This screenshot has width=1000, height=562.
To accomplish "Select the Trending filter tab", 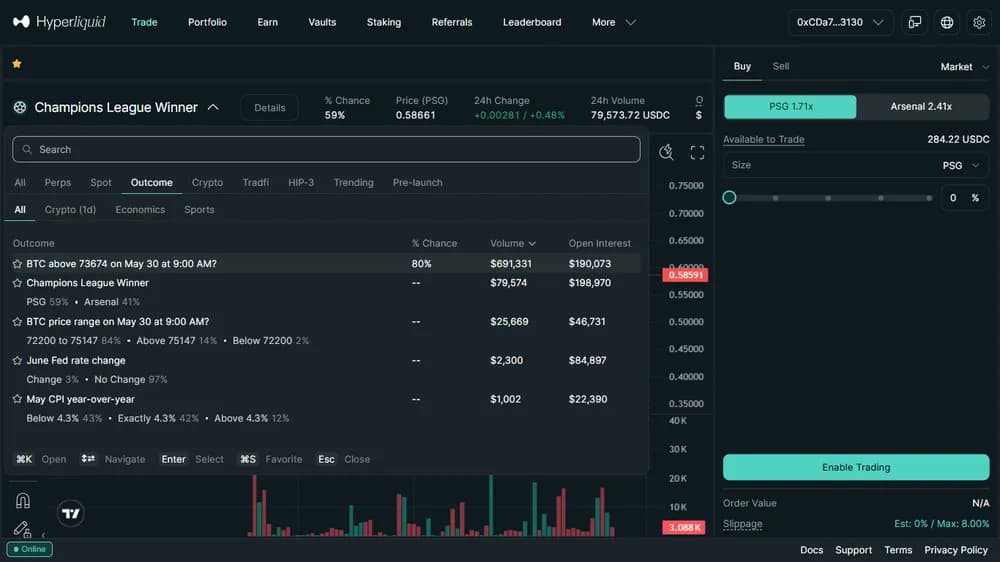I will (353, 182).
